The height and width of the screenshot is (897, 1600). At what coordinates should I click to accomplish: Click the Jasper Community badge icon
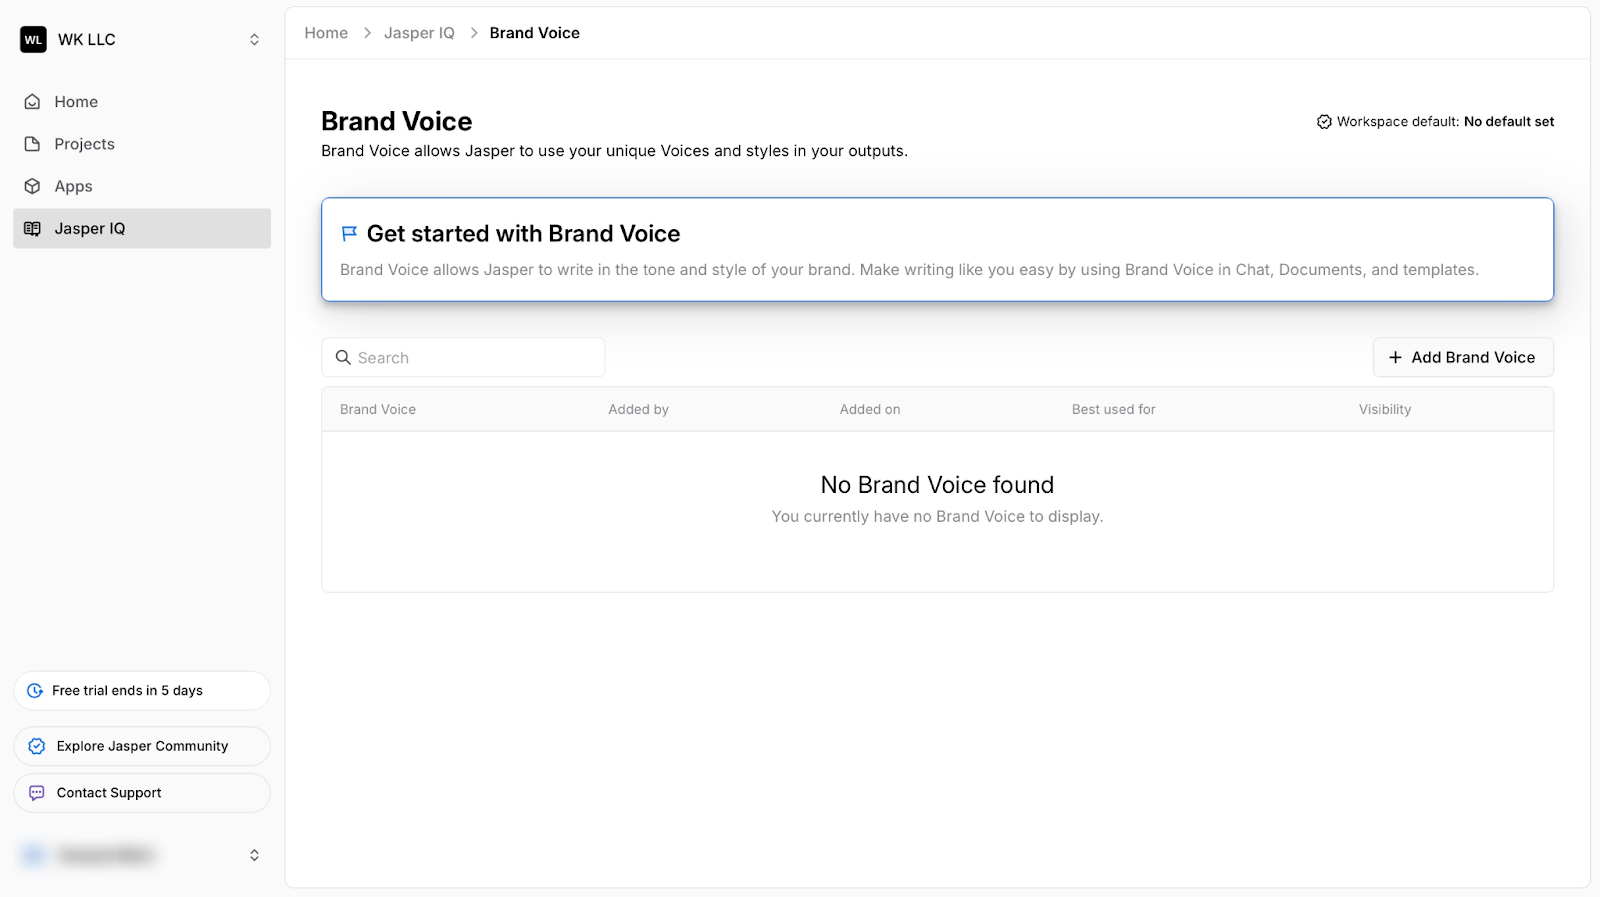(x=37, y=746)
